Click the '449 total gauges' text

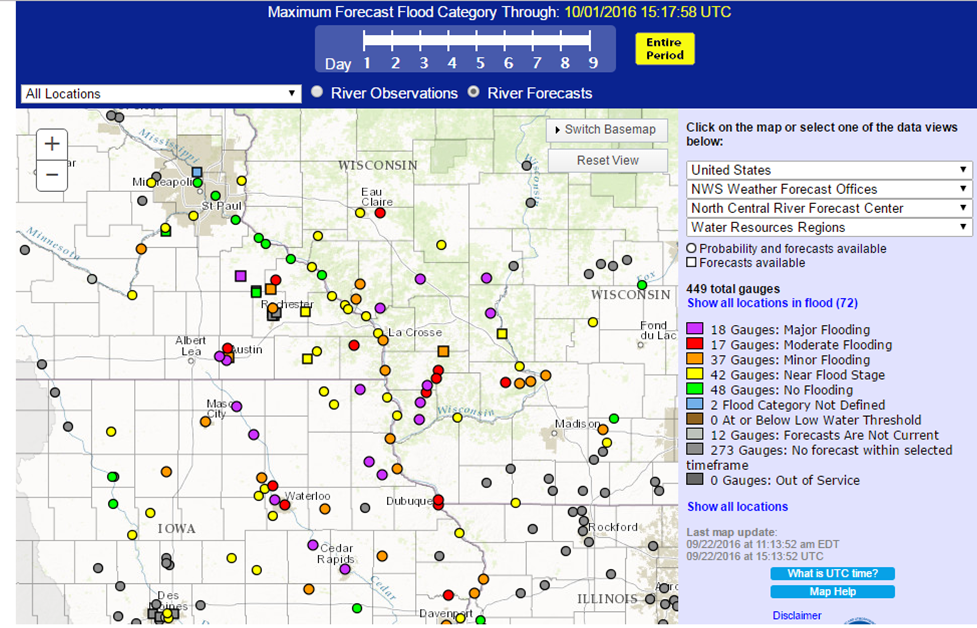(733, 289)
